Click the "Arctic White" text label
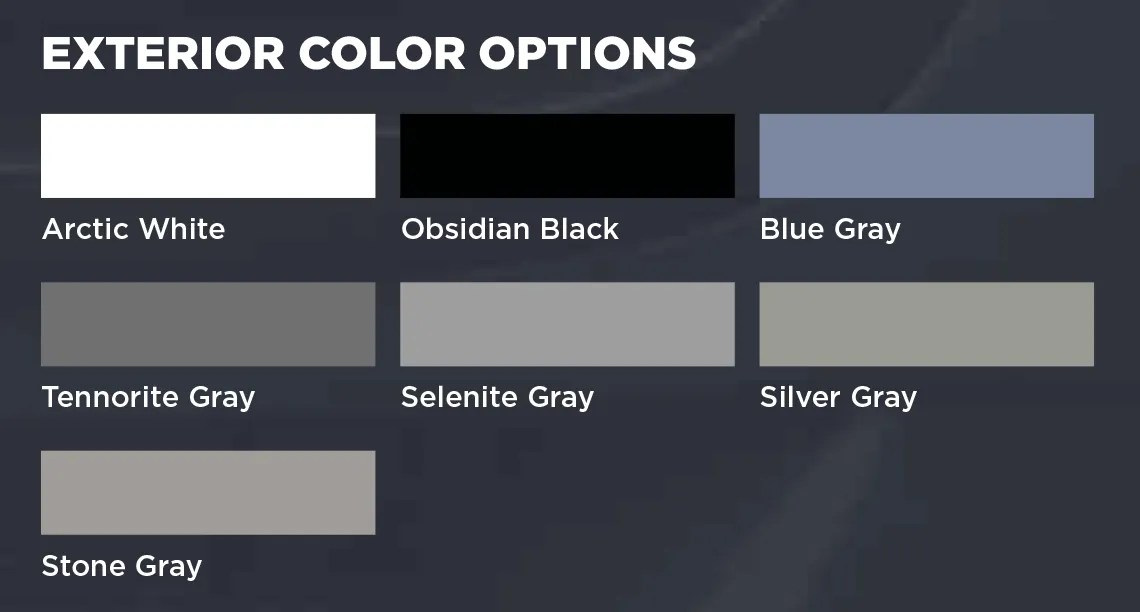The image size is (1140, 612). (x=133, y=229)
